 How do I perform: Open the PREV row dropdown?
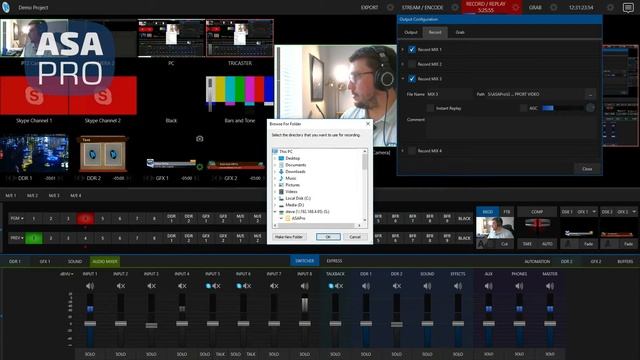(x=17, y=238)
